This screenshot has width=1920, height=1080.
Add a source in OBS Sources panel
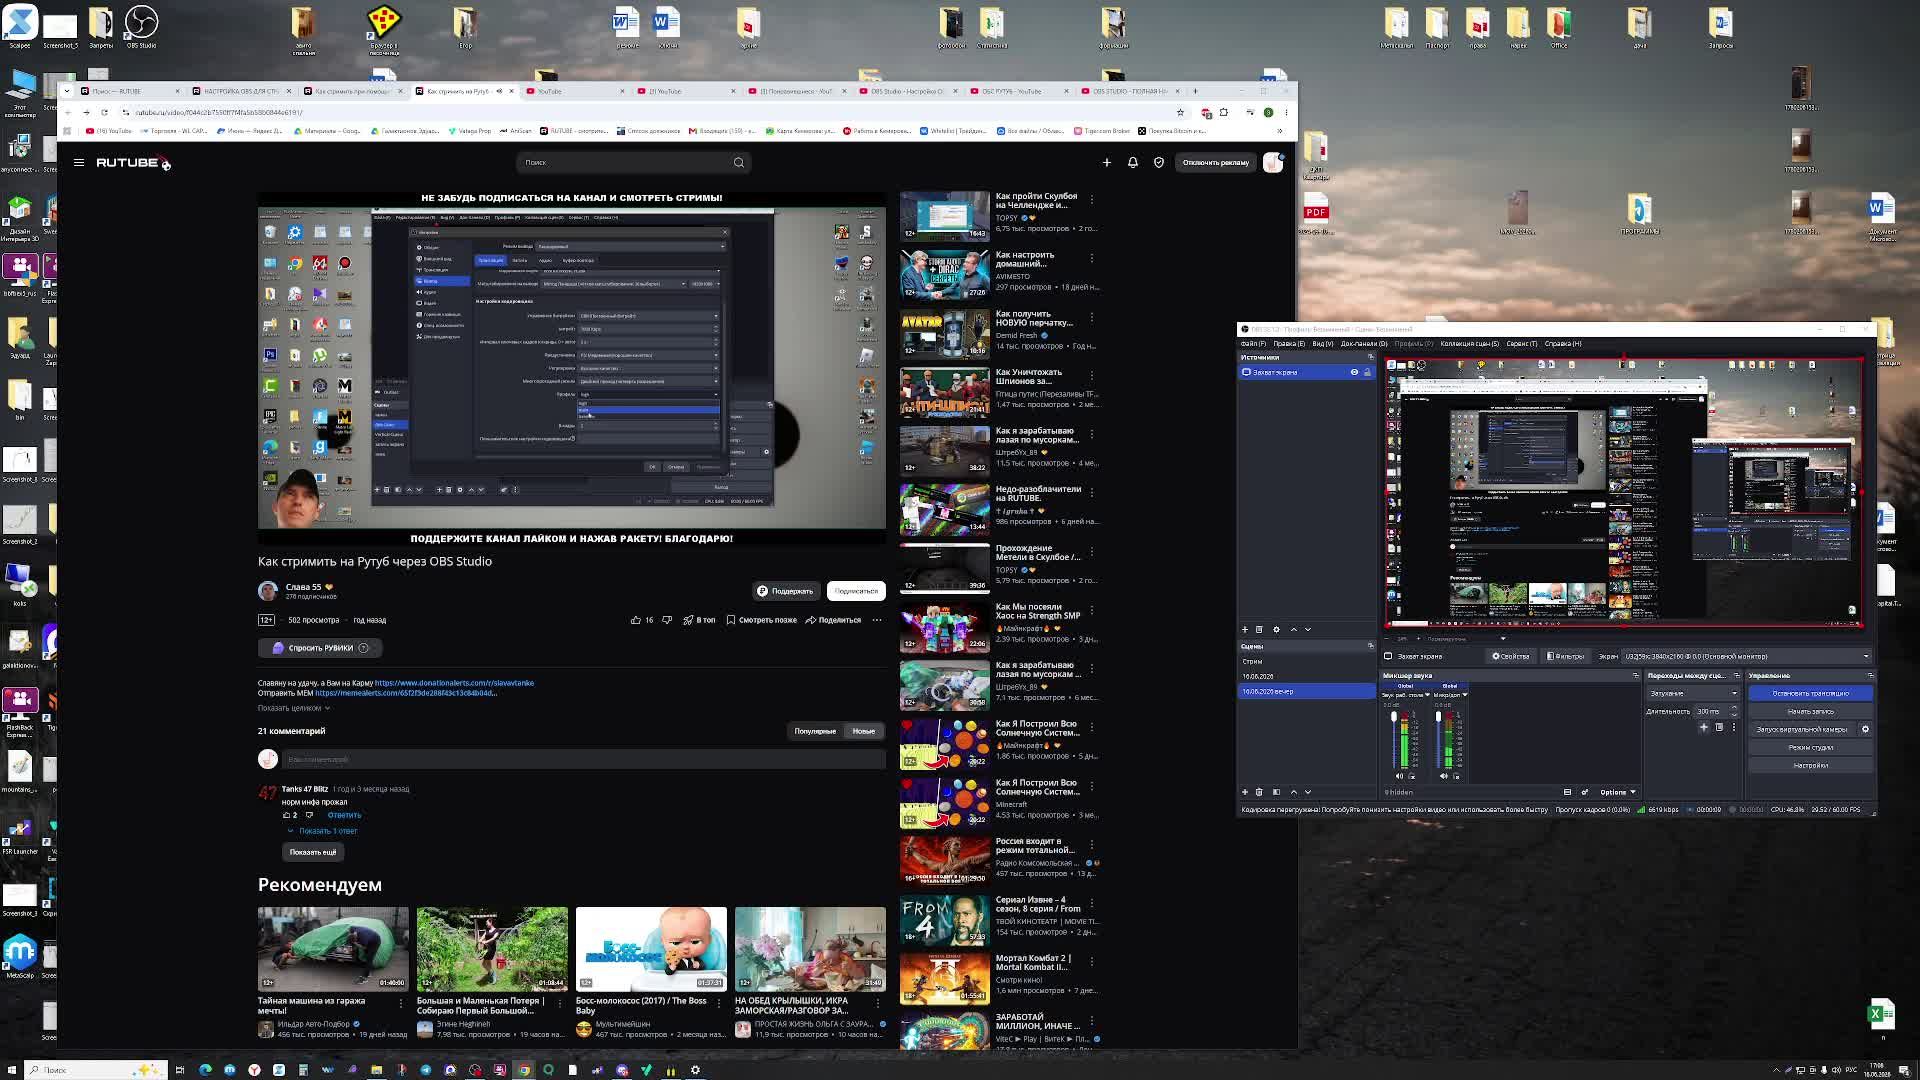(1245, 629)
